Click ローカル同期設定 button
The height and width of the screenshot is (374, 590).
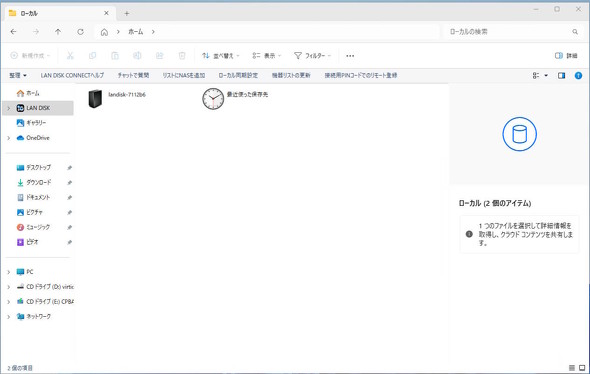coord(238,76)
